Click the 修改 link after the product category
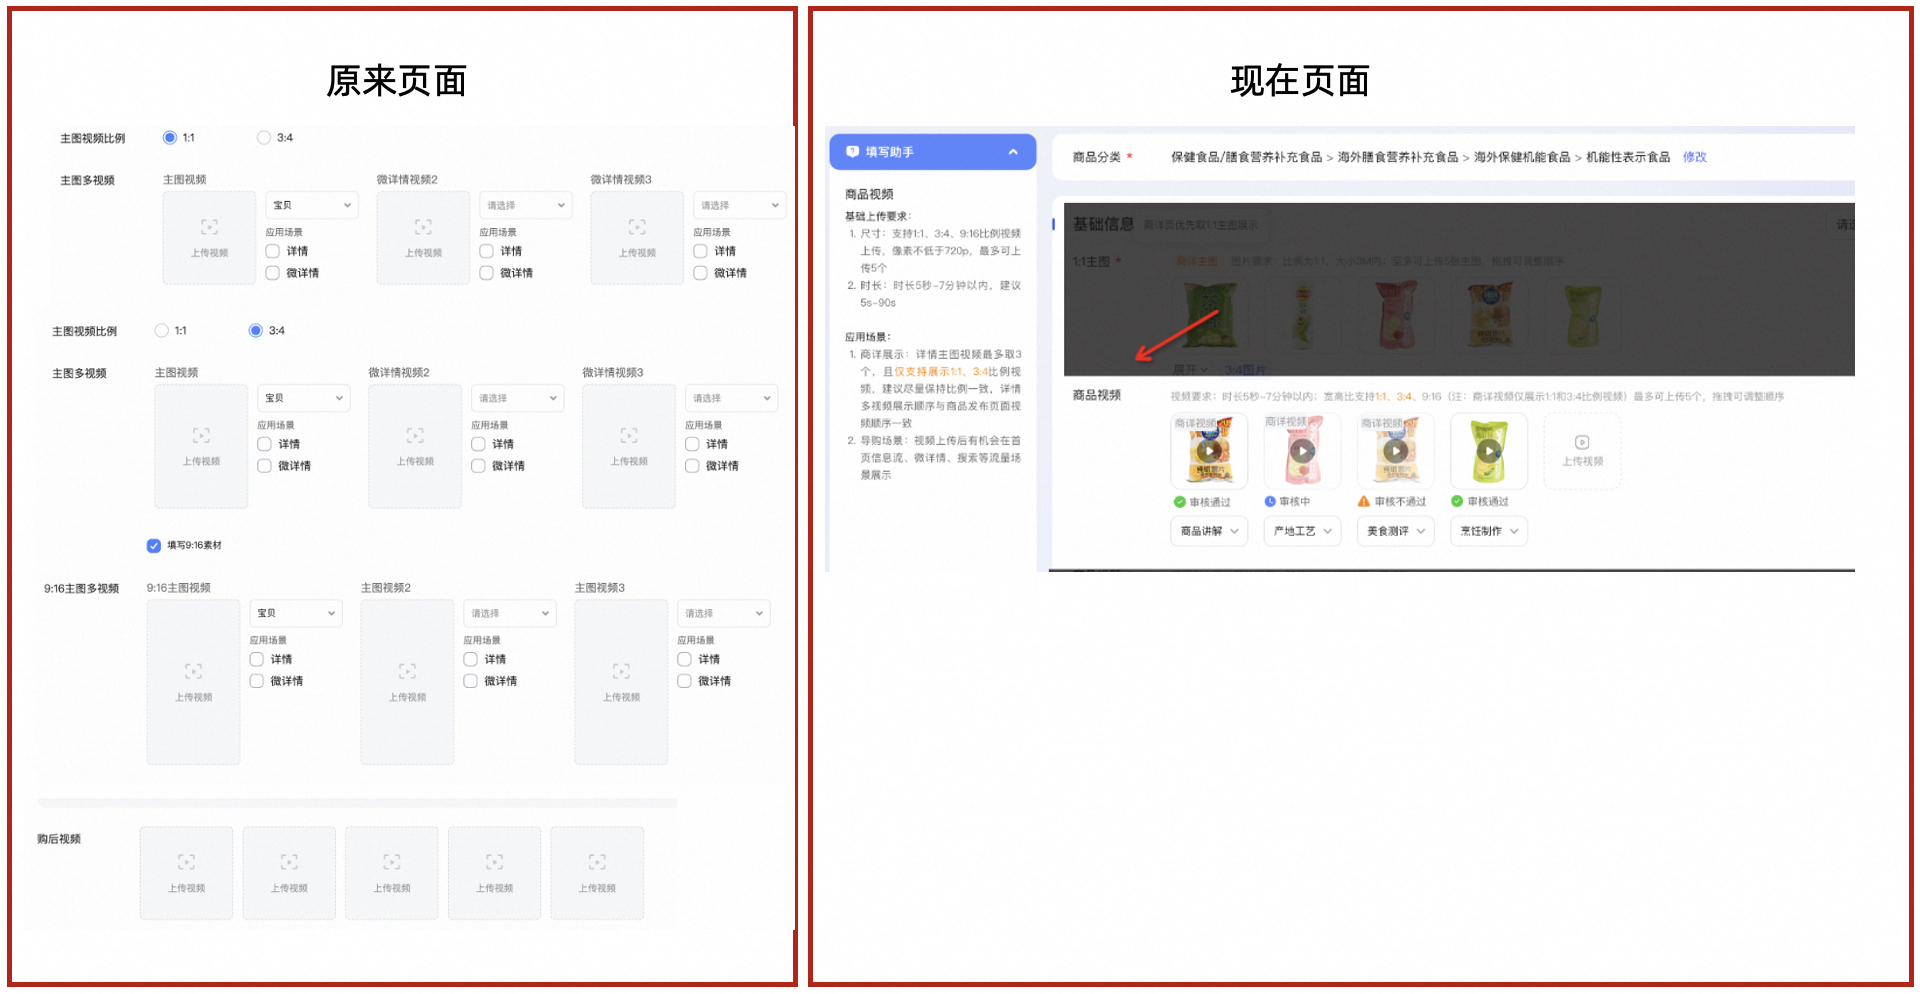1920x994 pixels. point(1694,157)
